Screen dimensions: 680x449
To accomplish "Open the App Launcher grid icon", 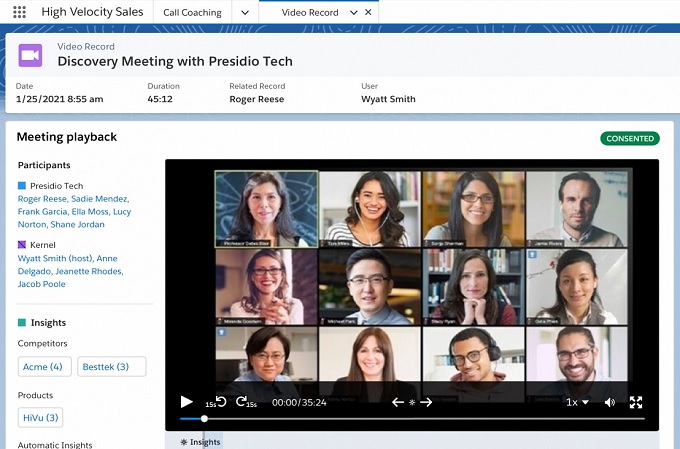I will tap(20, 13).
